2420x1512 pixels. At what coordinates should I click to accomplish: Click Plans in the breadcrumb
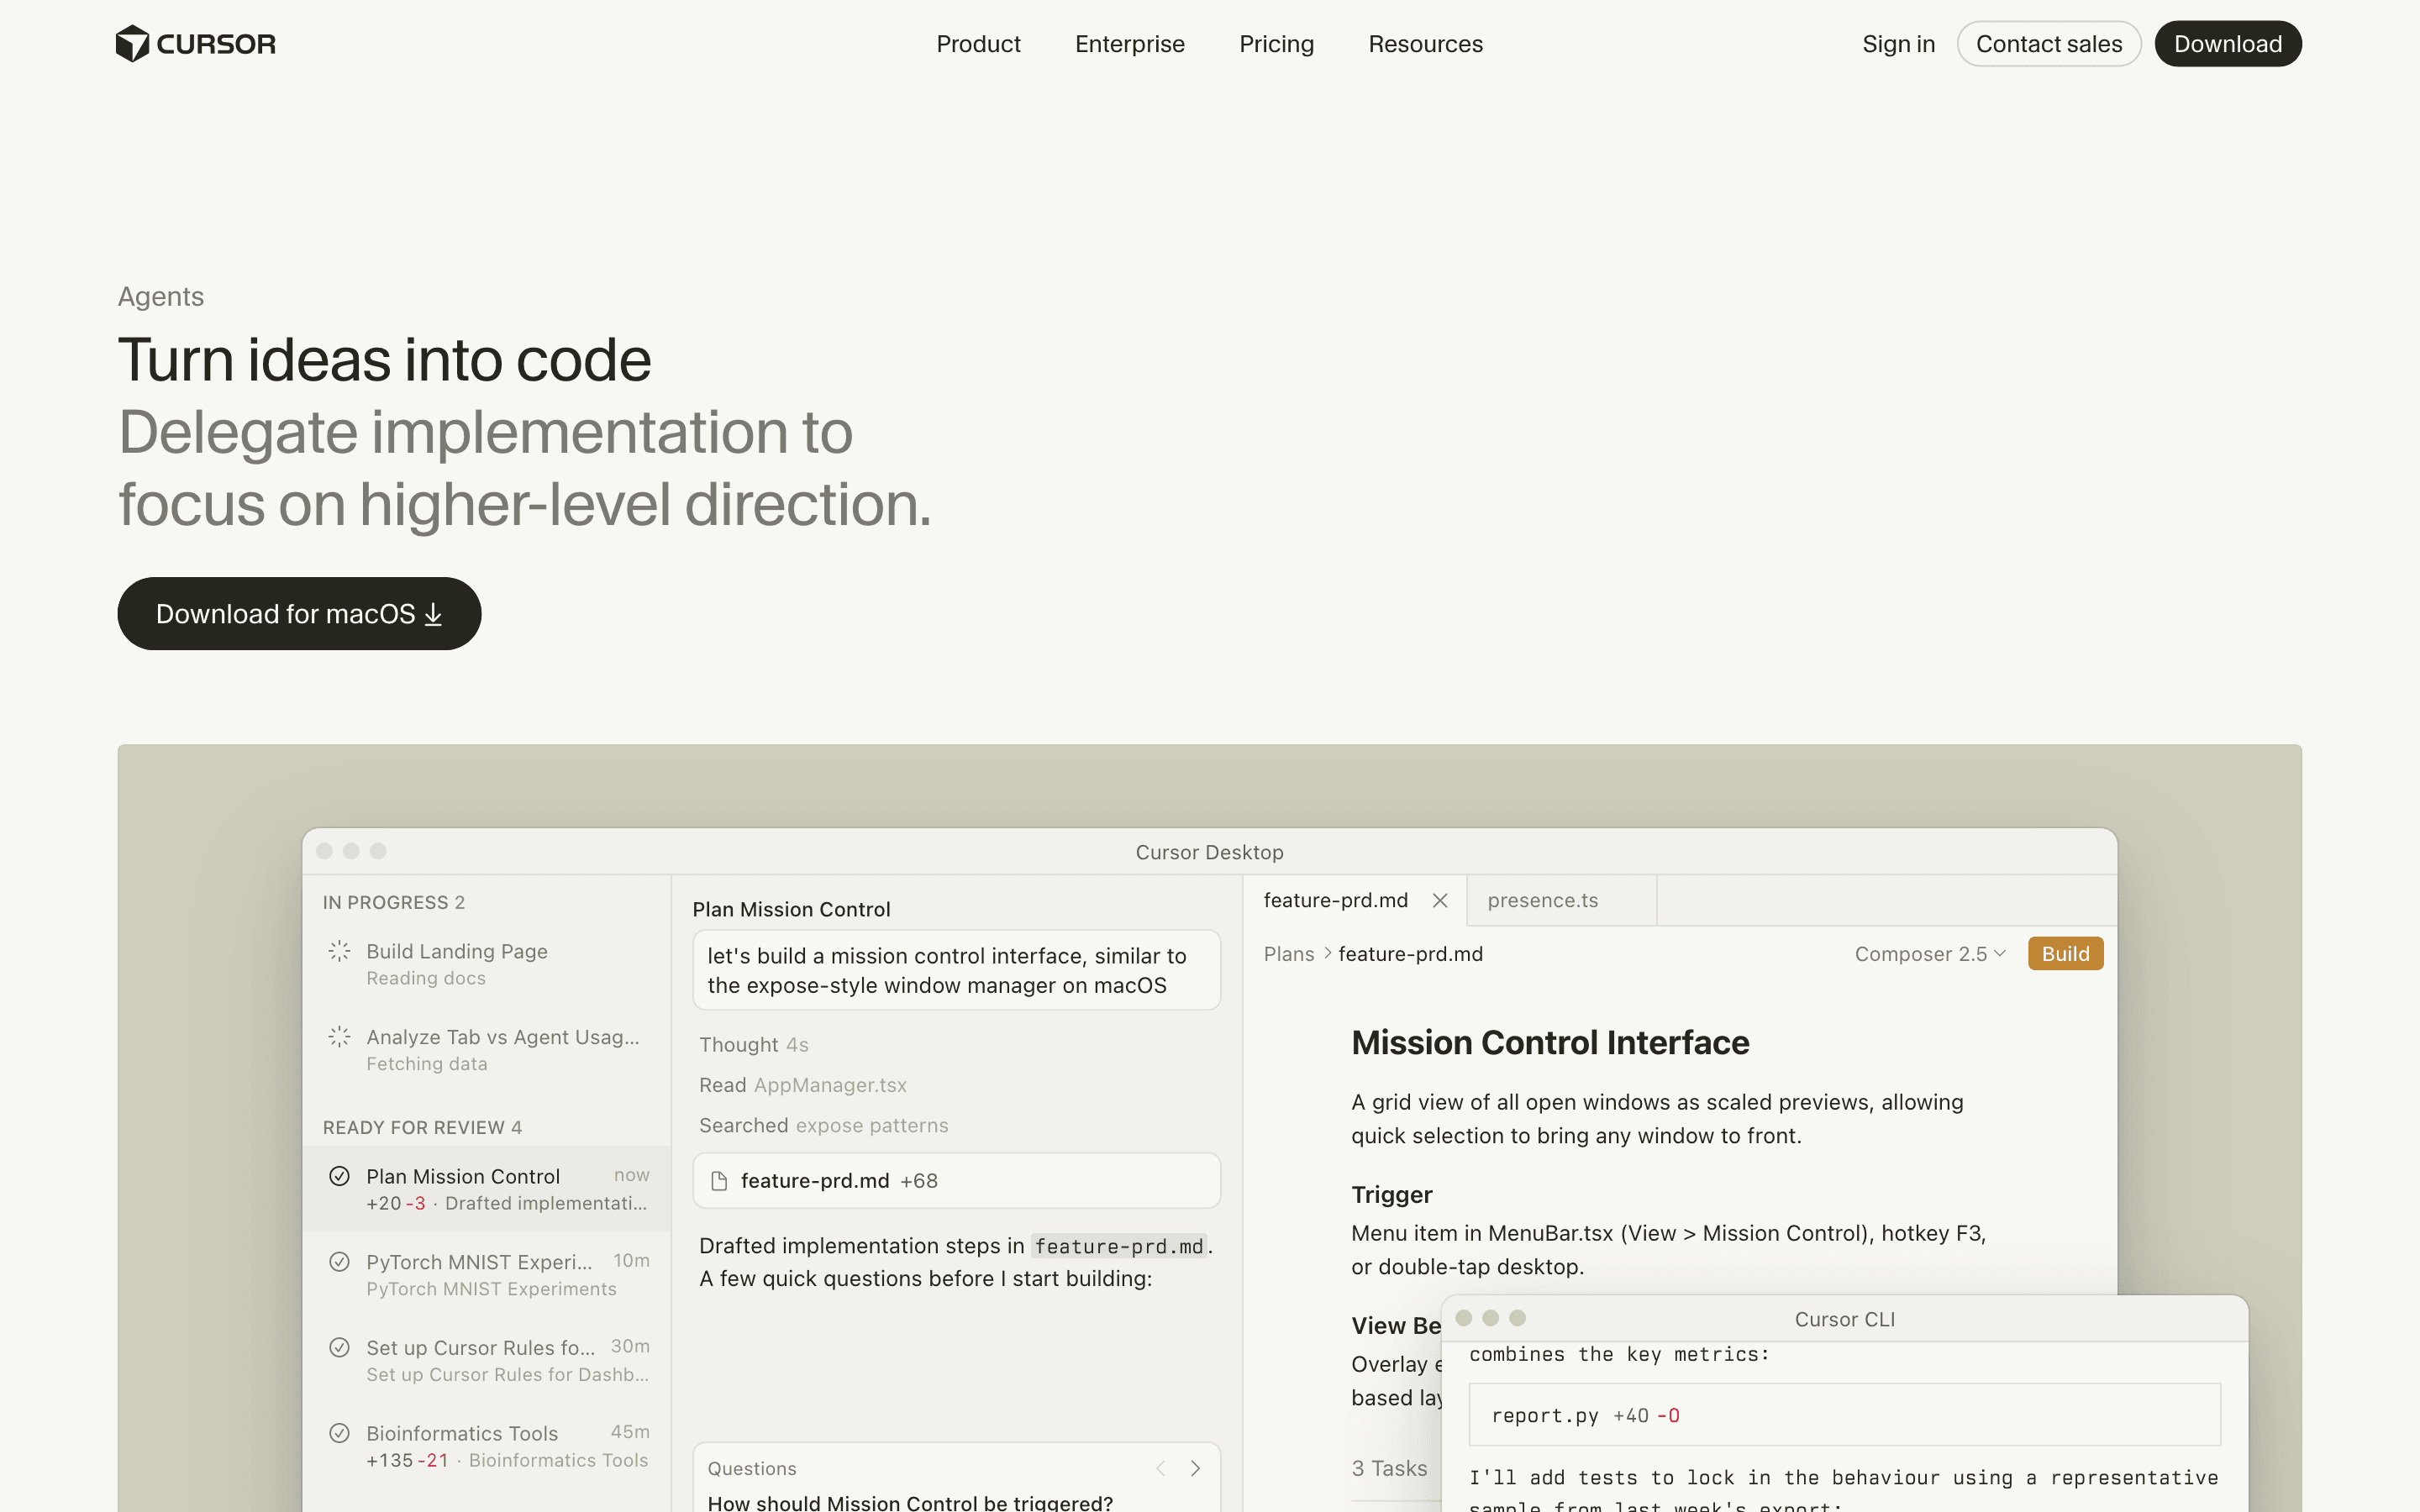[x=1288, y=954]
